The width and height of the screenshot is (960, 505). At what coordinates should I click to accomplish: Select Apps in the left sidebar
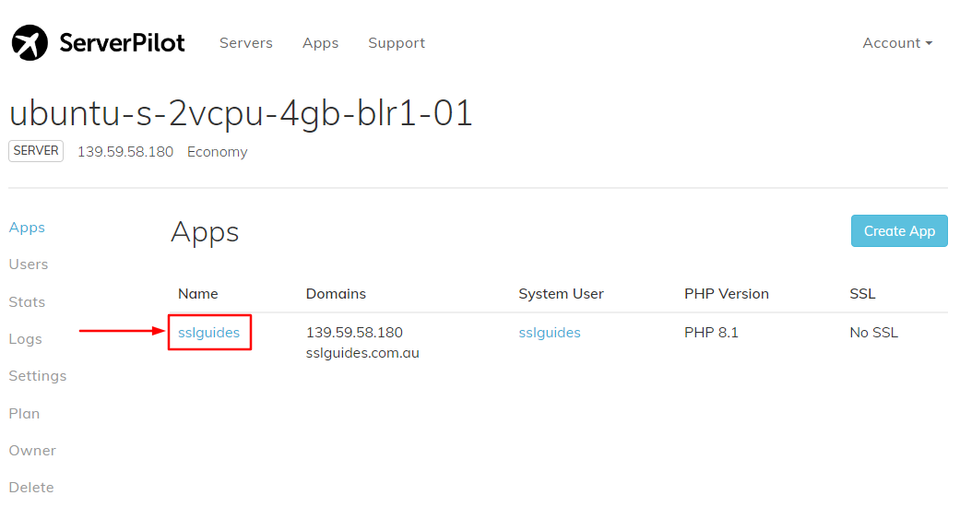(x=27, y=227)
